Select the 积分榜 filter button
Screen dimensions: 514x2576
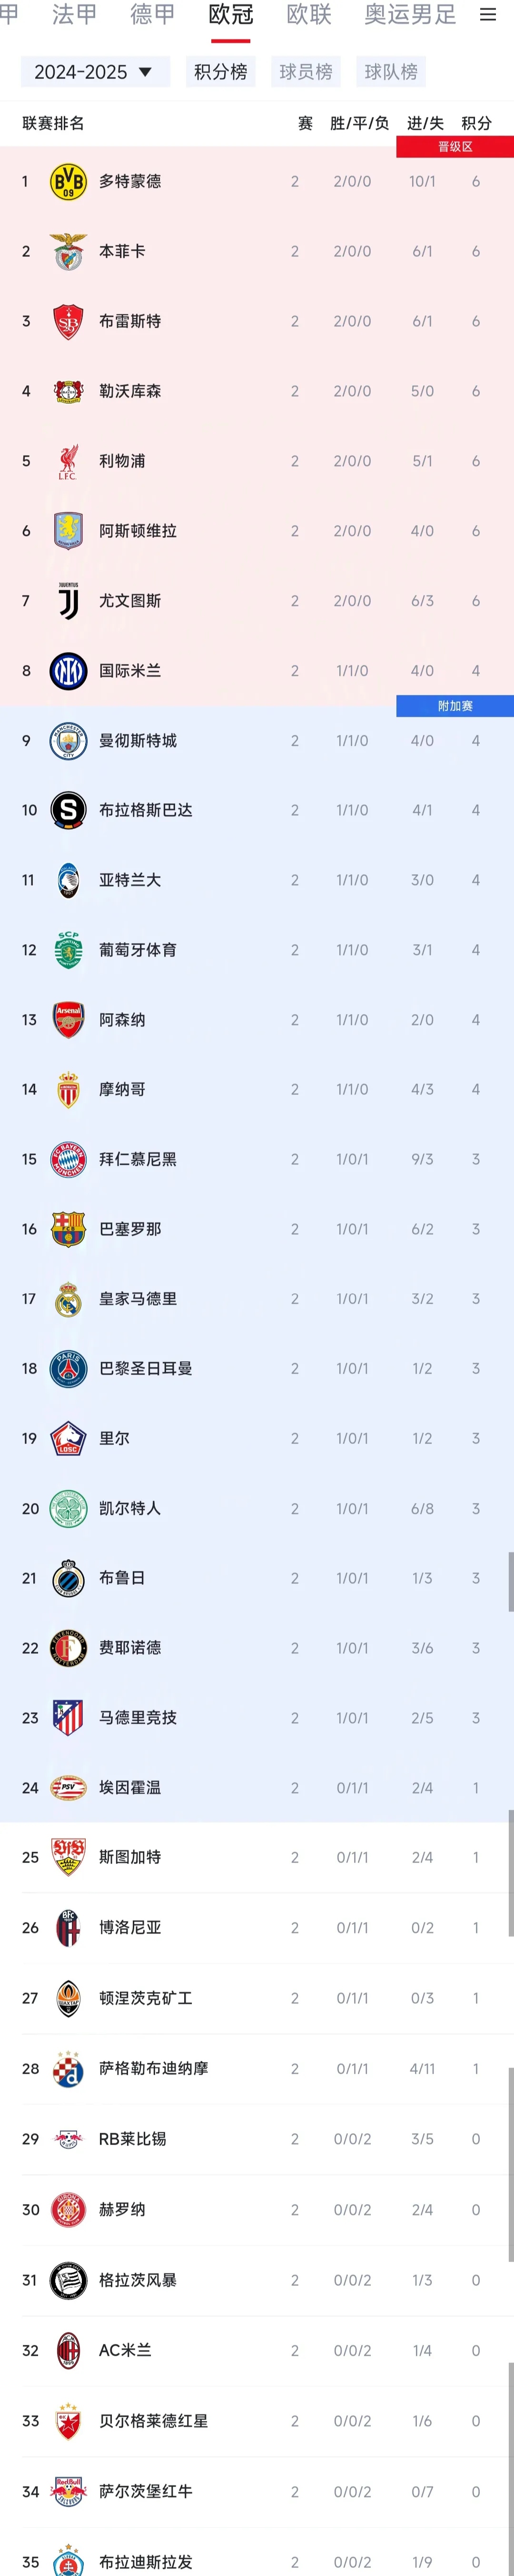(221, 72)
